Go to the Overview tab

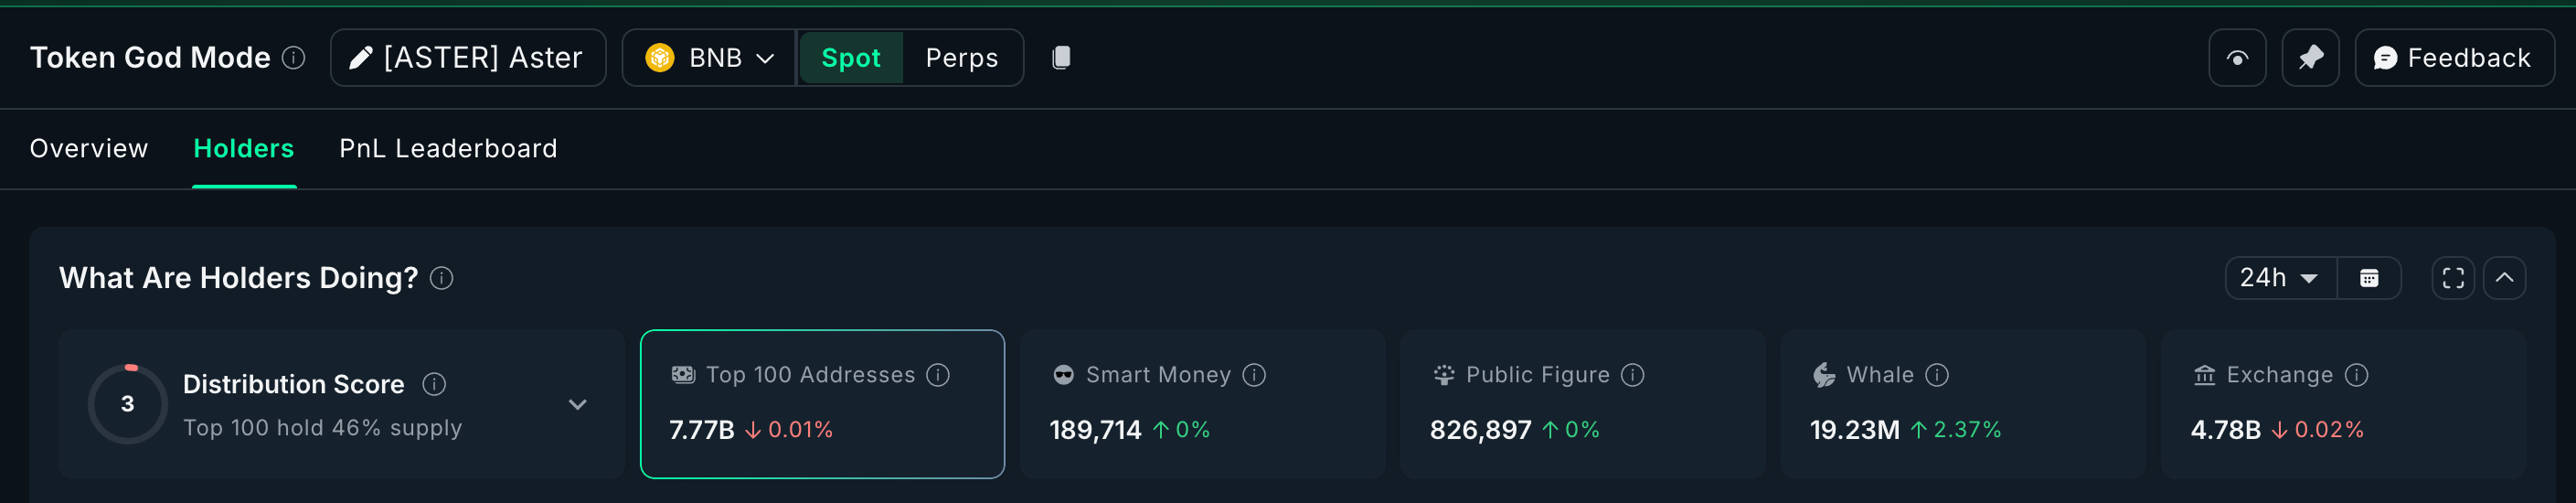coord(89,149)
